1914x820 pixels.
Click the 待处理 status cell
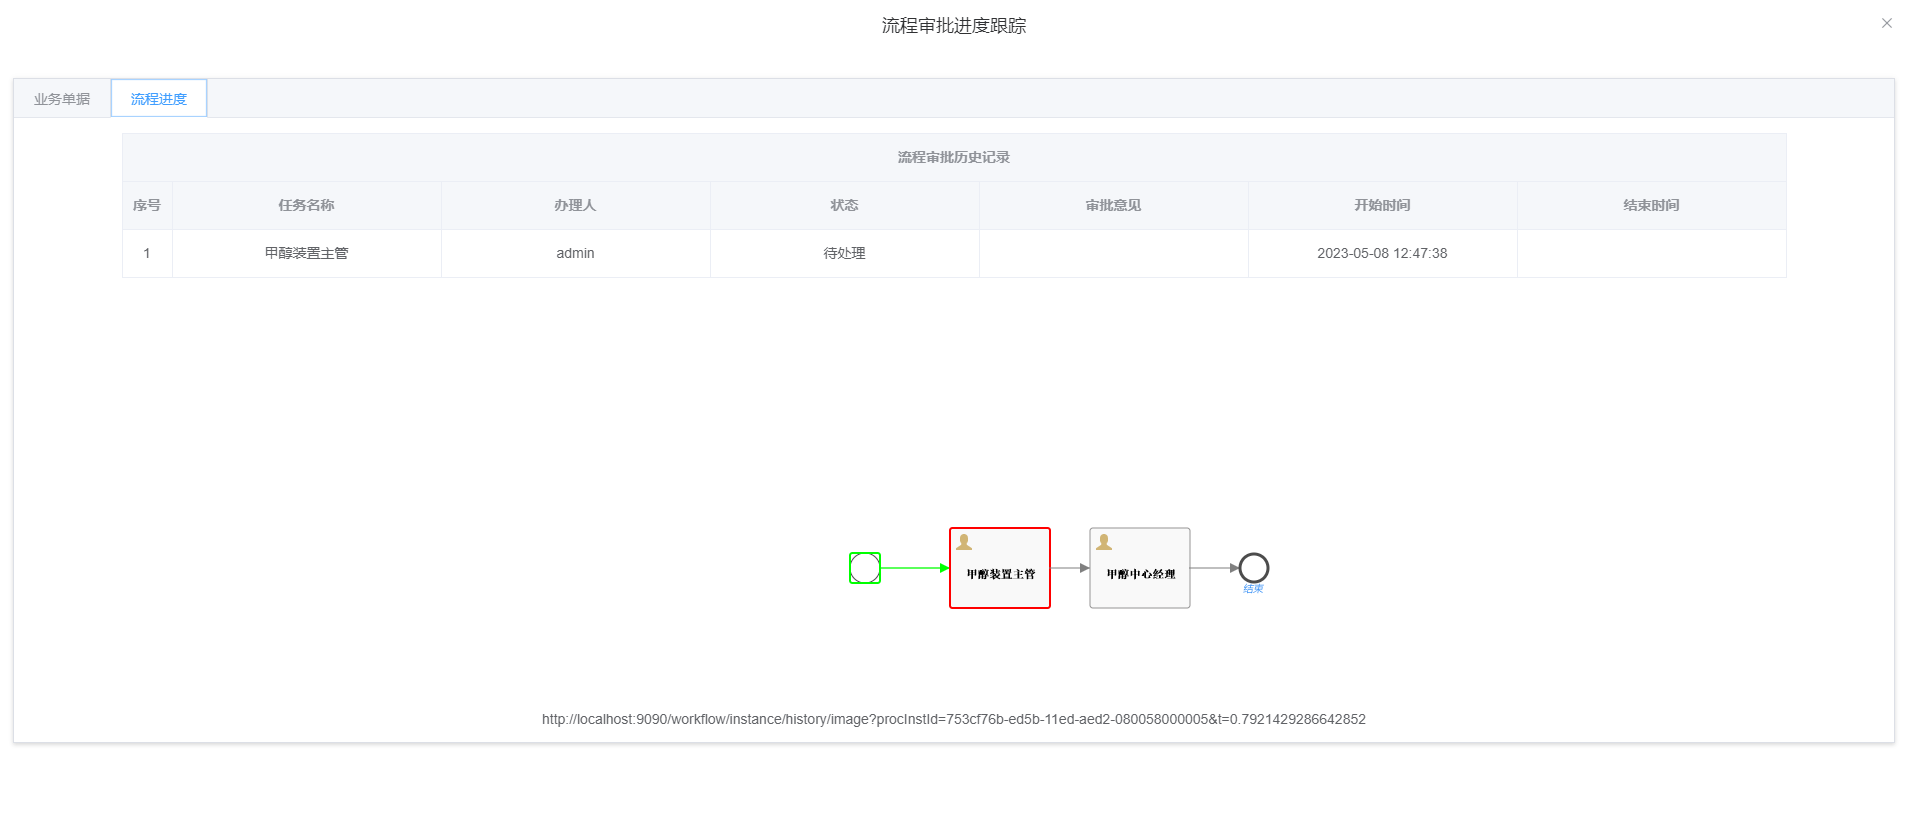[844, 253]
